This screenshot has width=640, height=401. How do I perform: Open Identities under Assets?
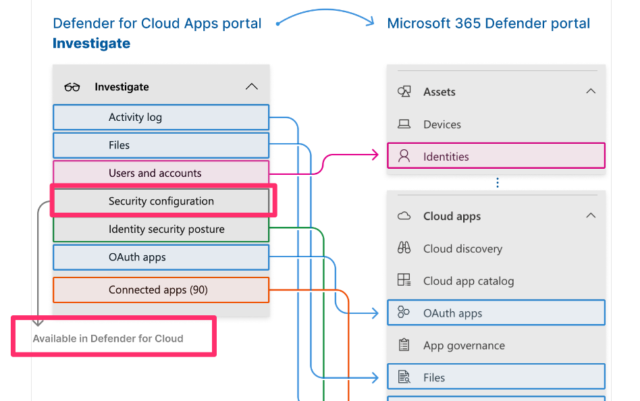(x=496, y=156)
